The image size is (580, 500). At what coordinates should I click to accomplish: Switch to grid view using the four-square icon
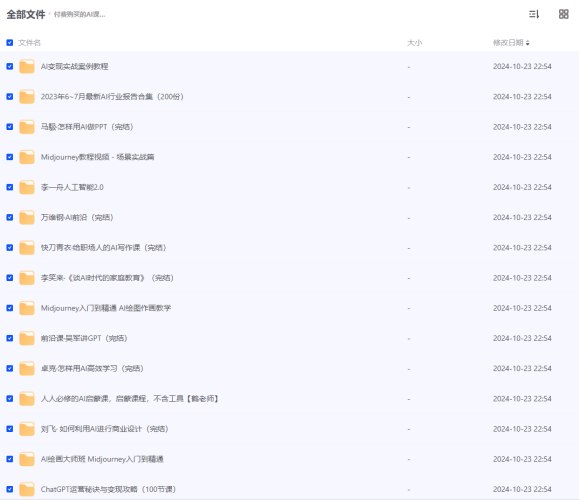tap(563, 14)
